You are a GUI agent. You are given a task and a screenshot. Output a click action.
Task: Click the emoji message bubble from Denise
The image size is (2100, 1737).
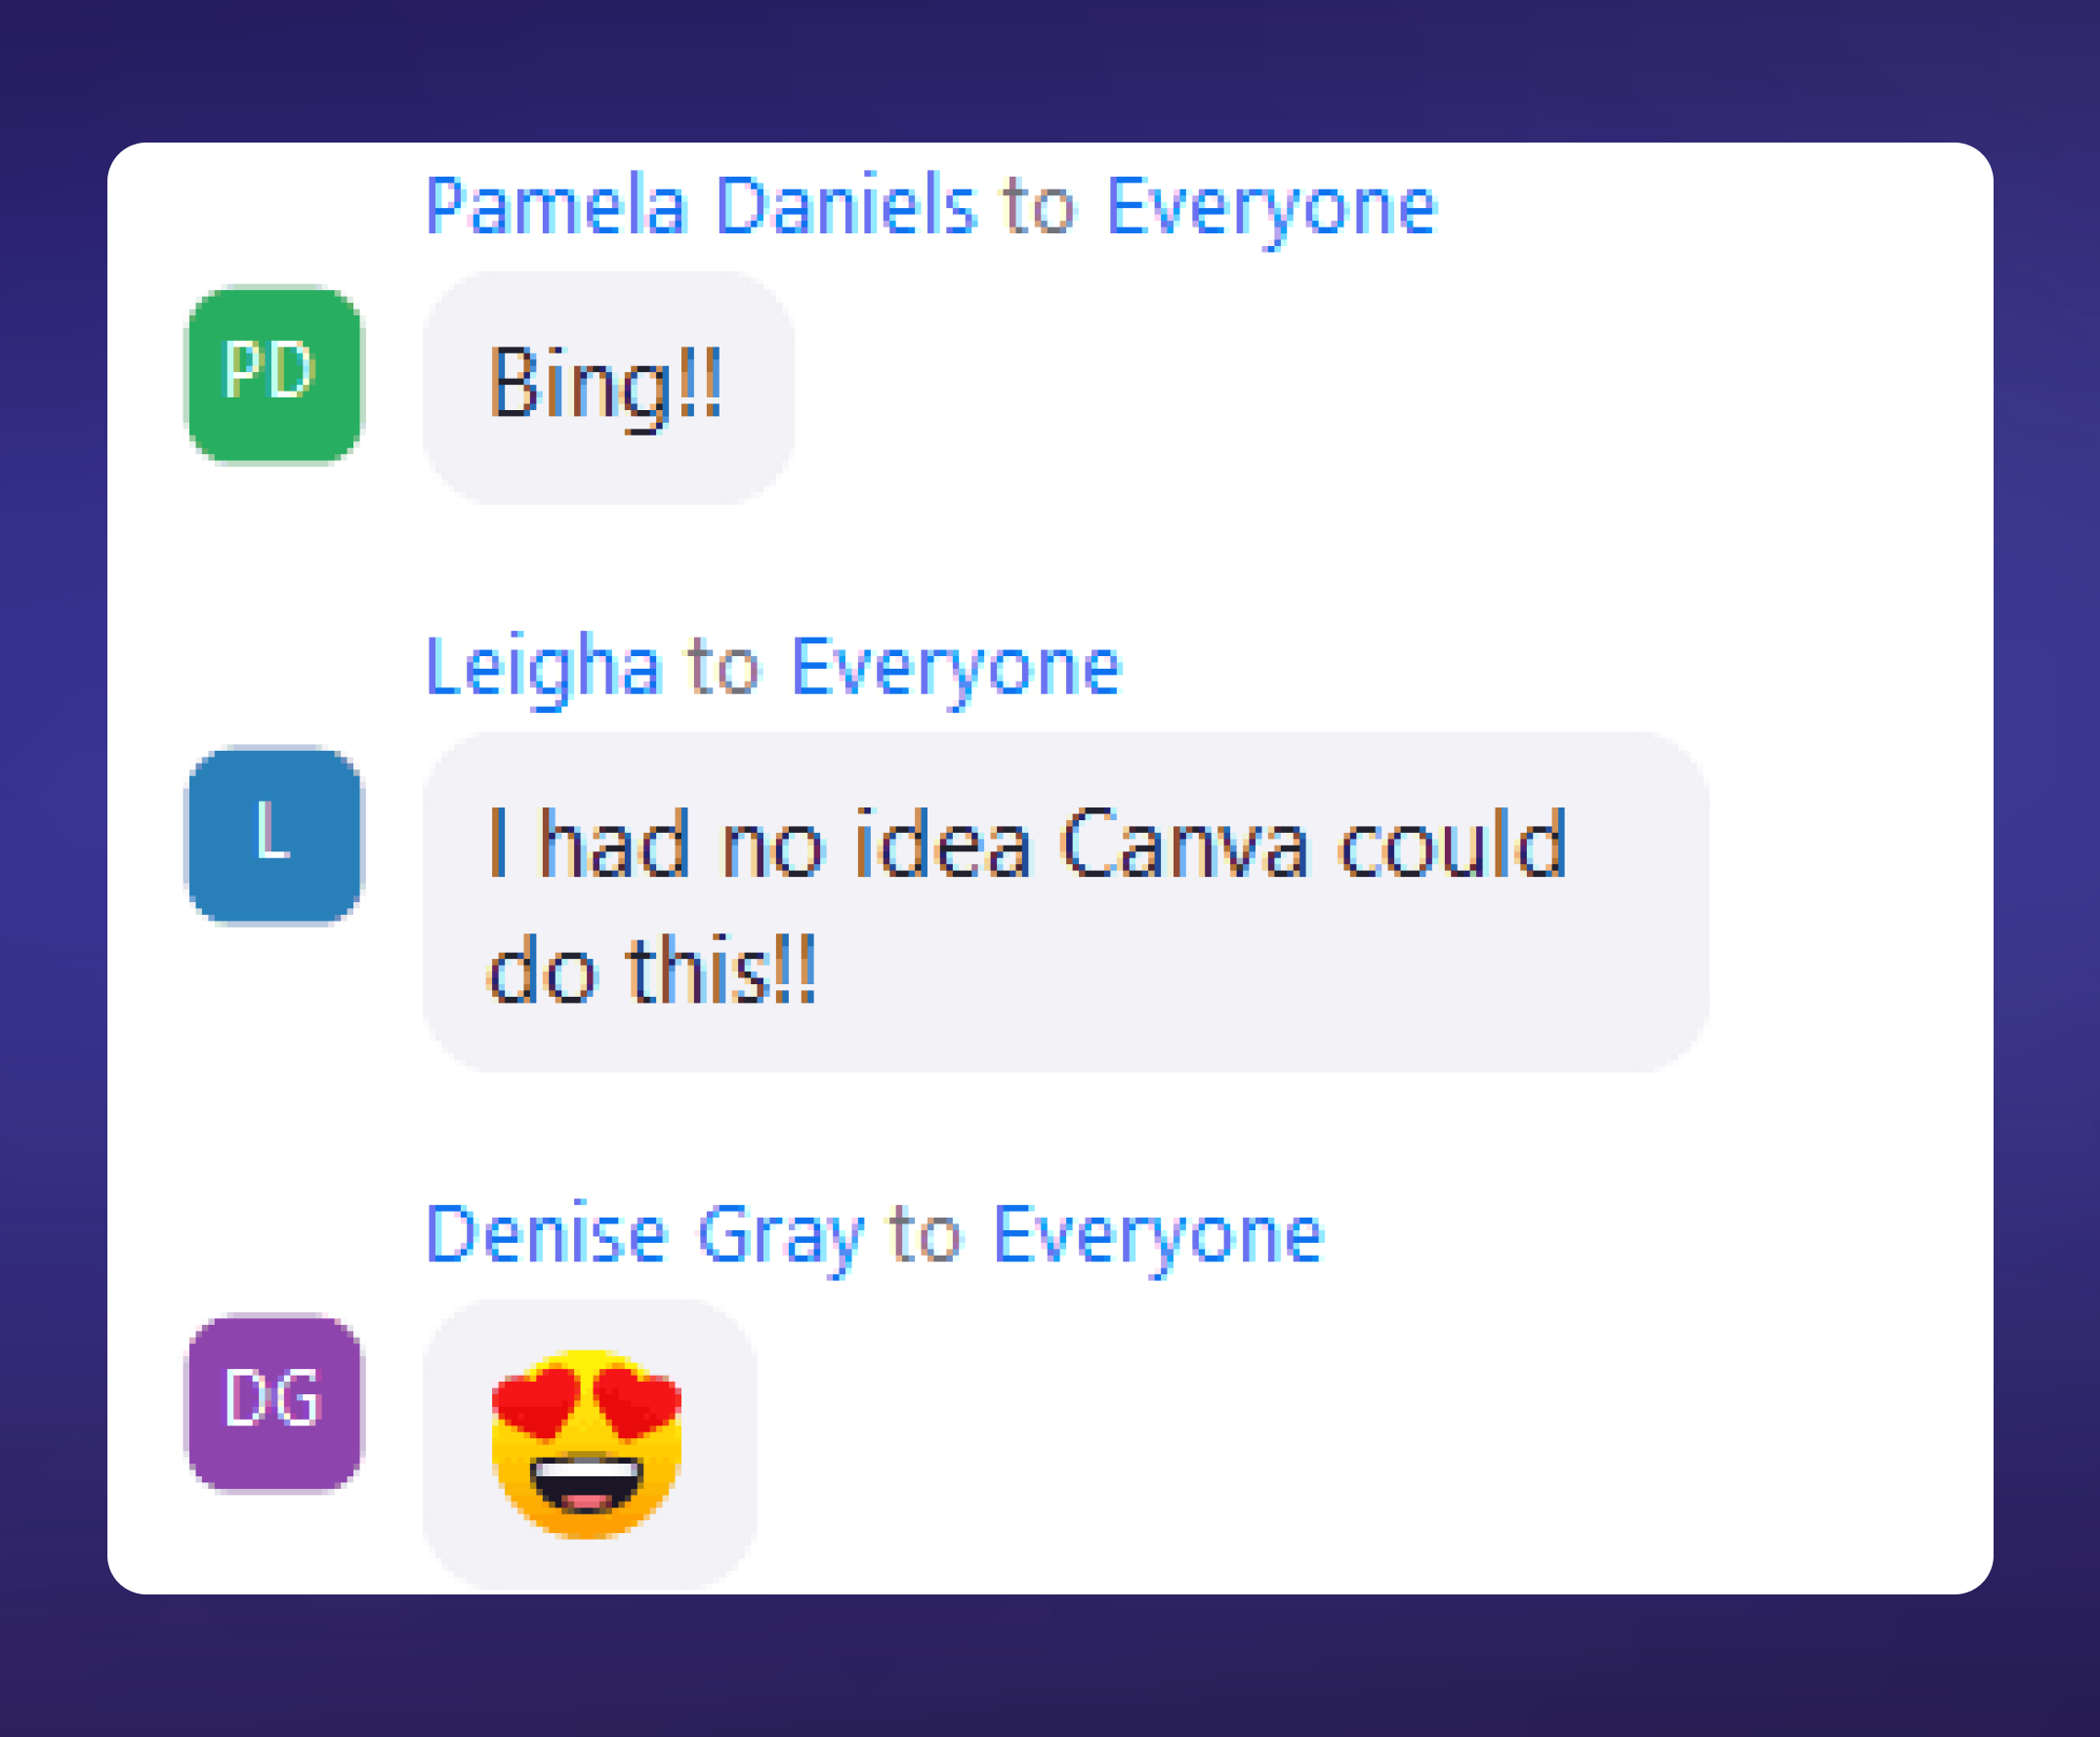(589, 1444)
